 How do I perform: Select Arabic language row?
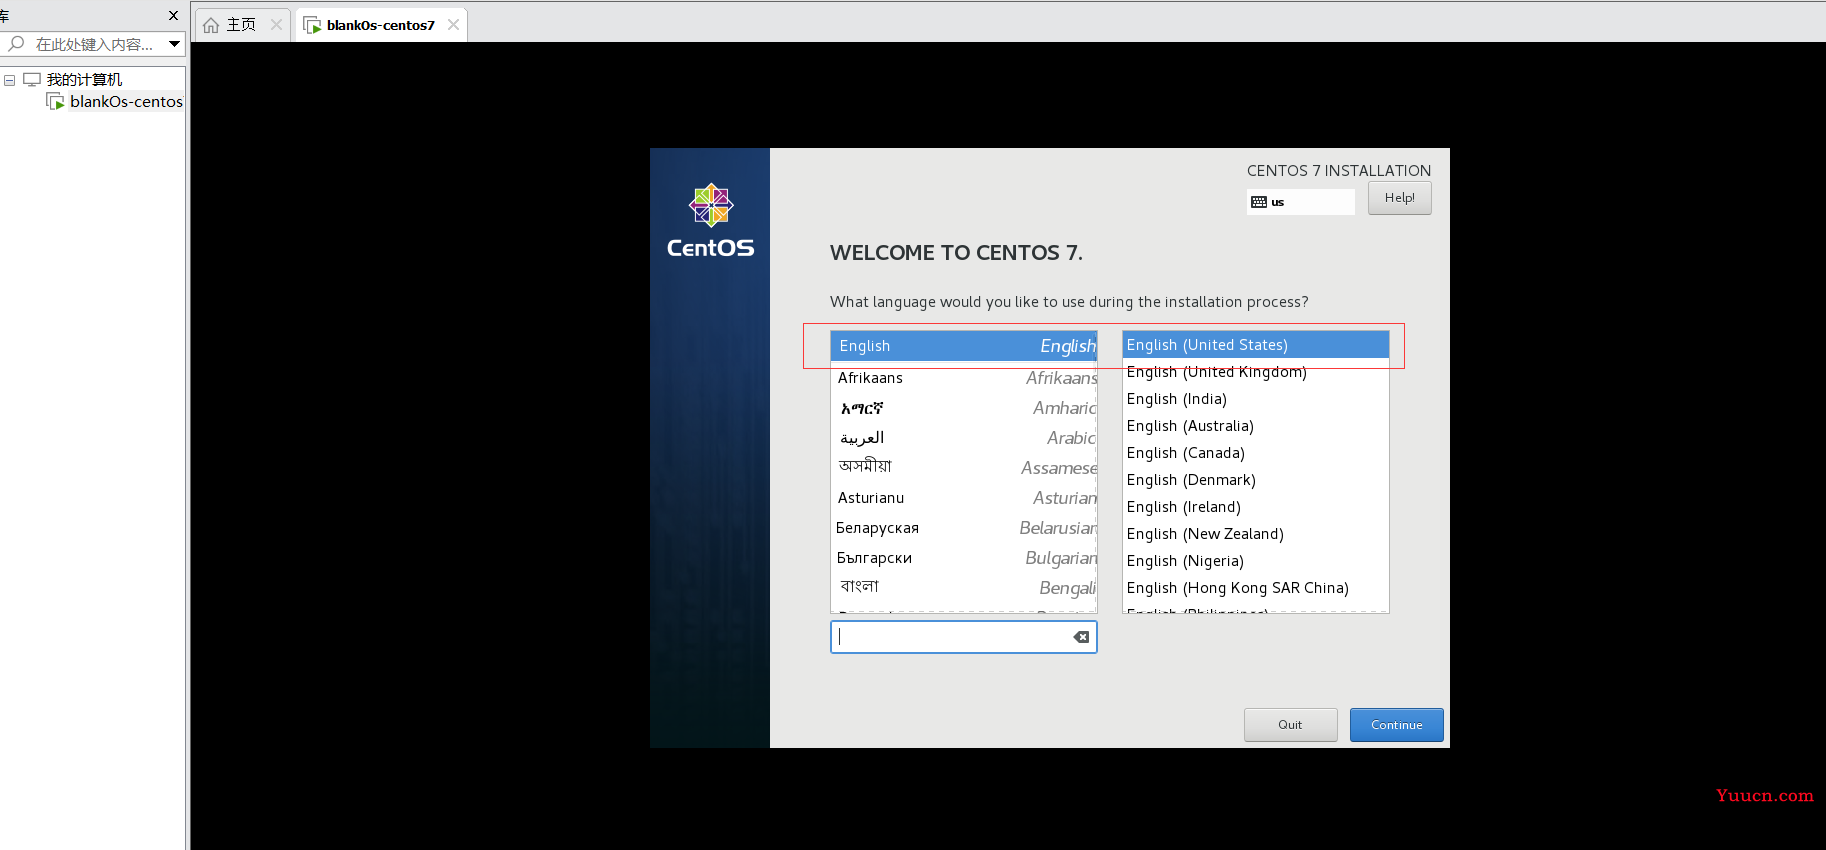964,438
